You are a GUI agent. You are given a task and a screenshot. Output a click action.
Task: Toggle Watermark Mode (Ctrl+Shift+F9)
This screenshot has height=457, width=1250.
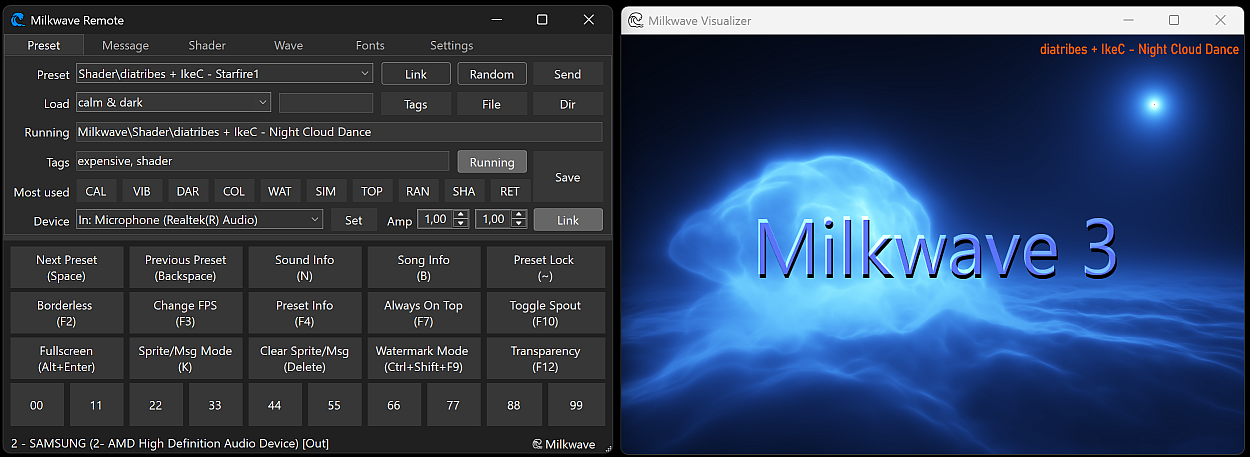pos(424,359)
